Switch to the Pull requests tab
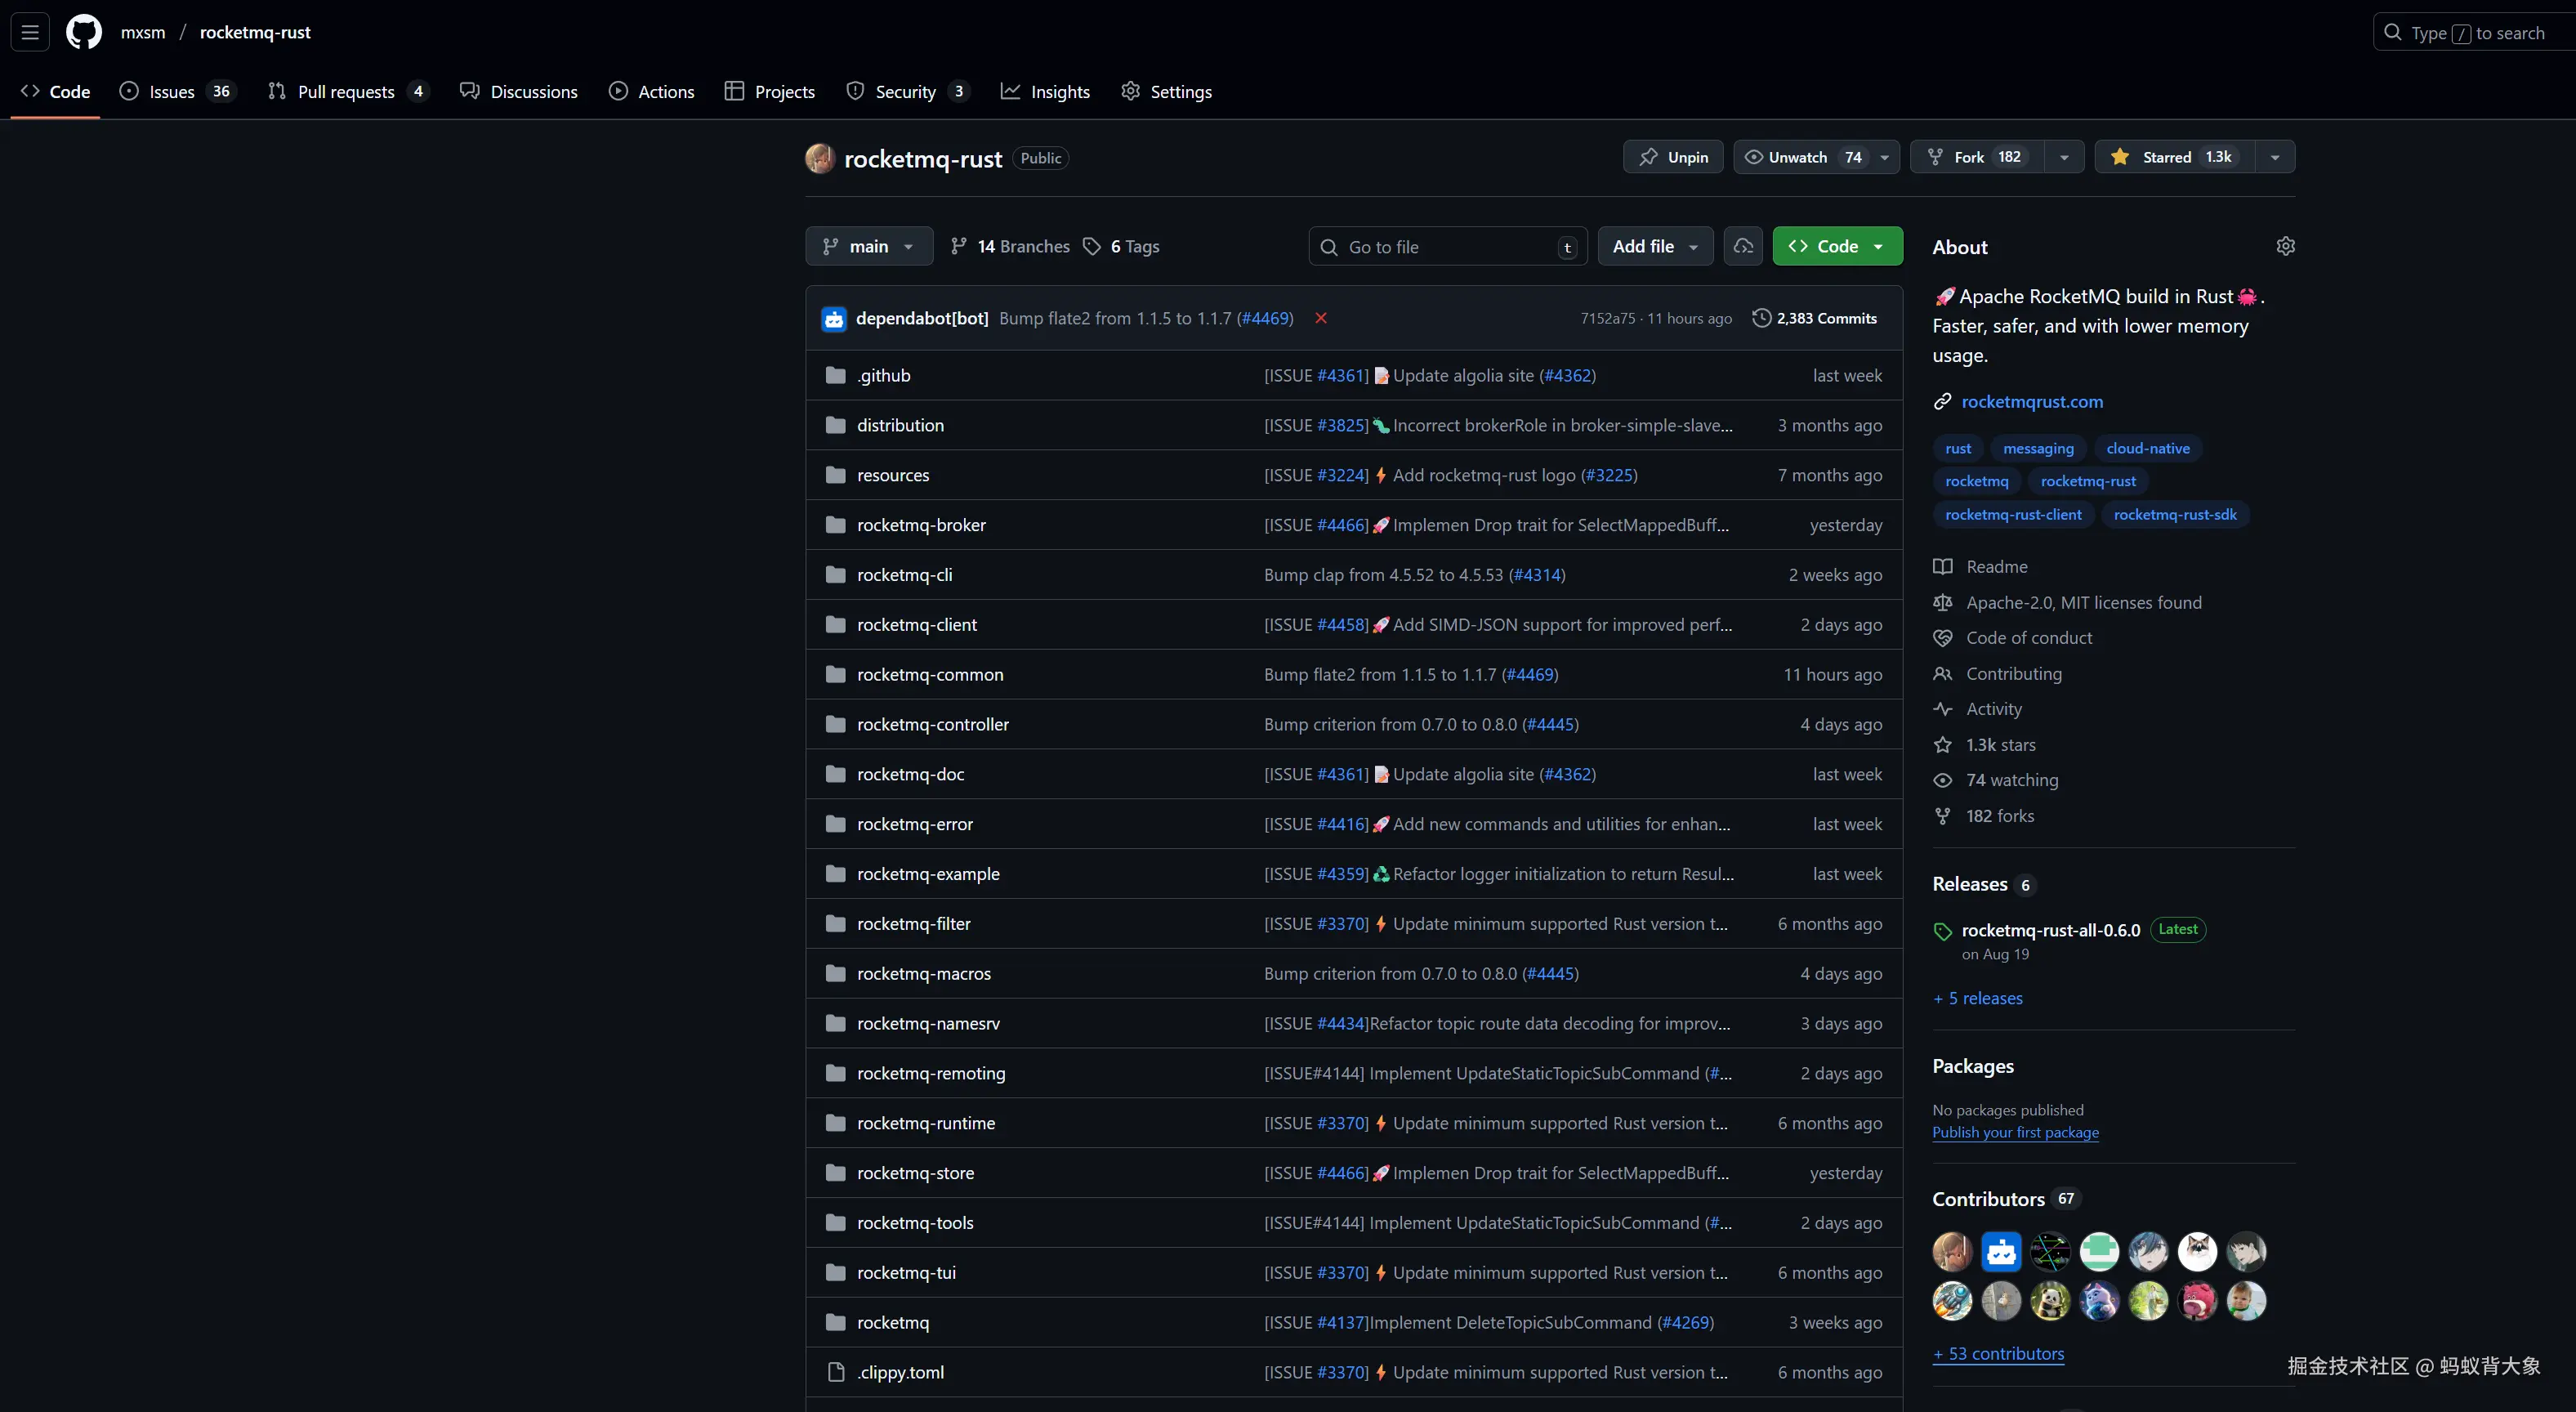The width and height of the screenshot is (2576, 1412). pyautogui.click(x=346, y=91)
